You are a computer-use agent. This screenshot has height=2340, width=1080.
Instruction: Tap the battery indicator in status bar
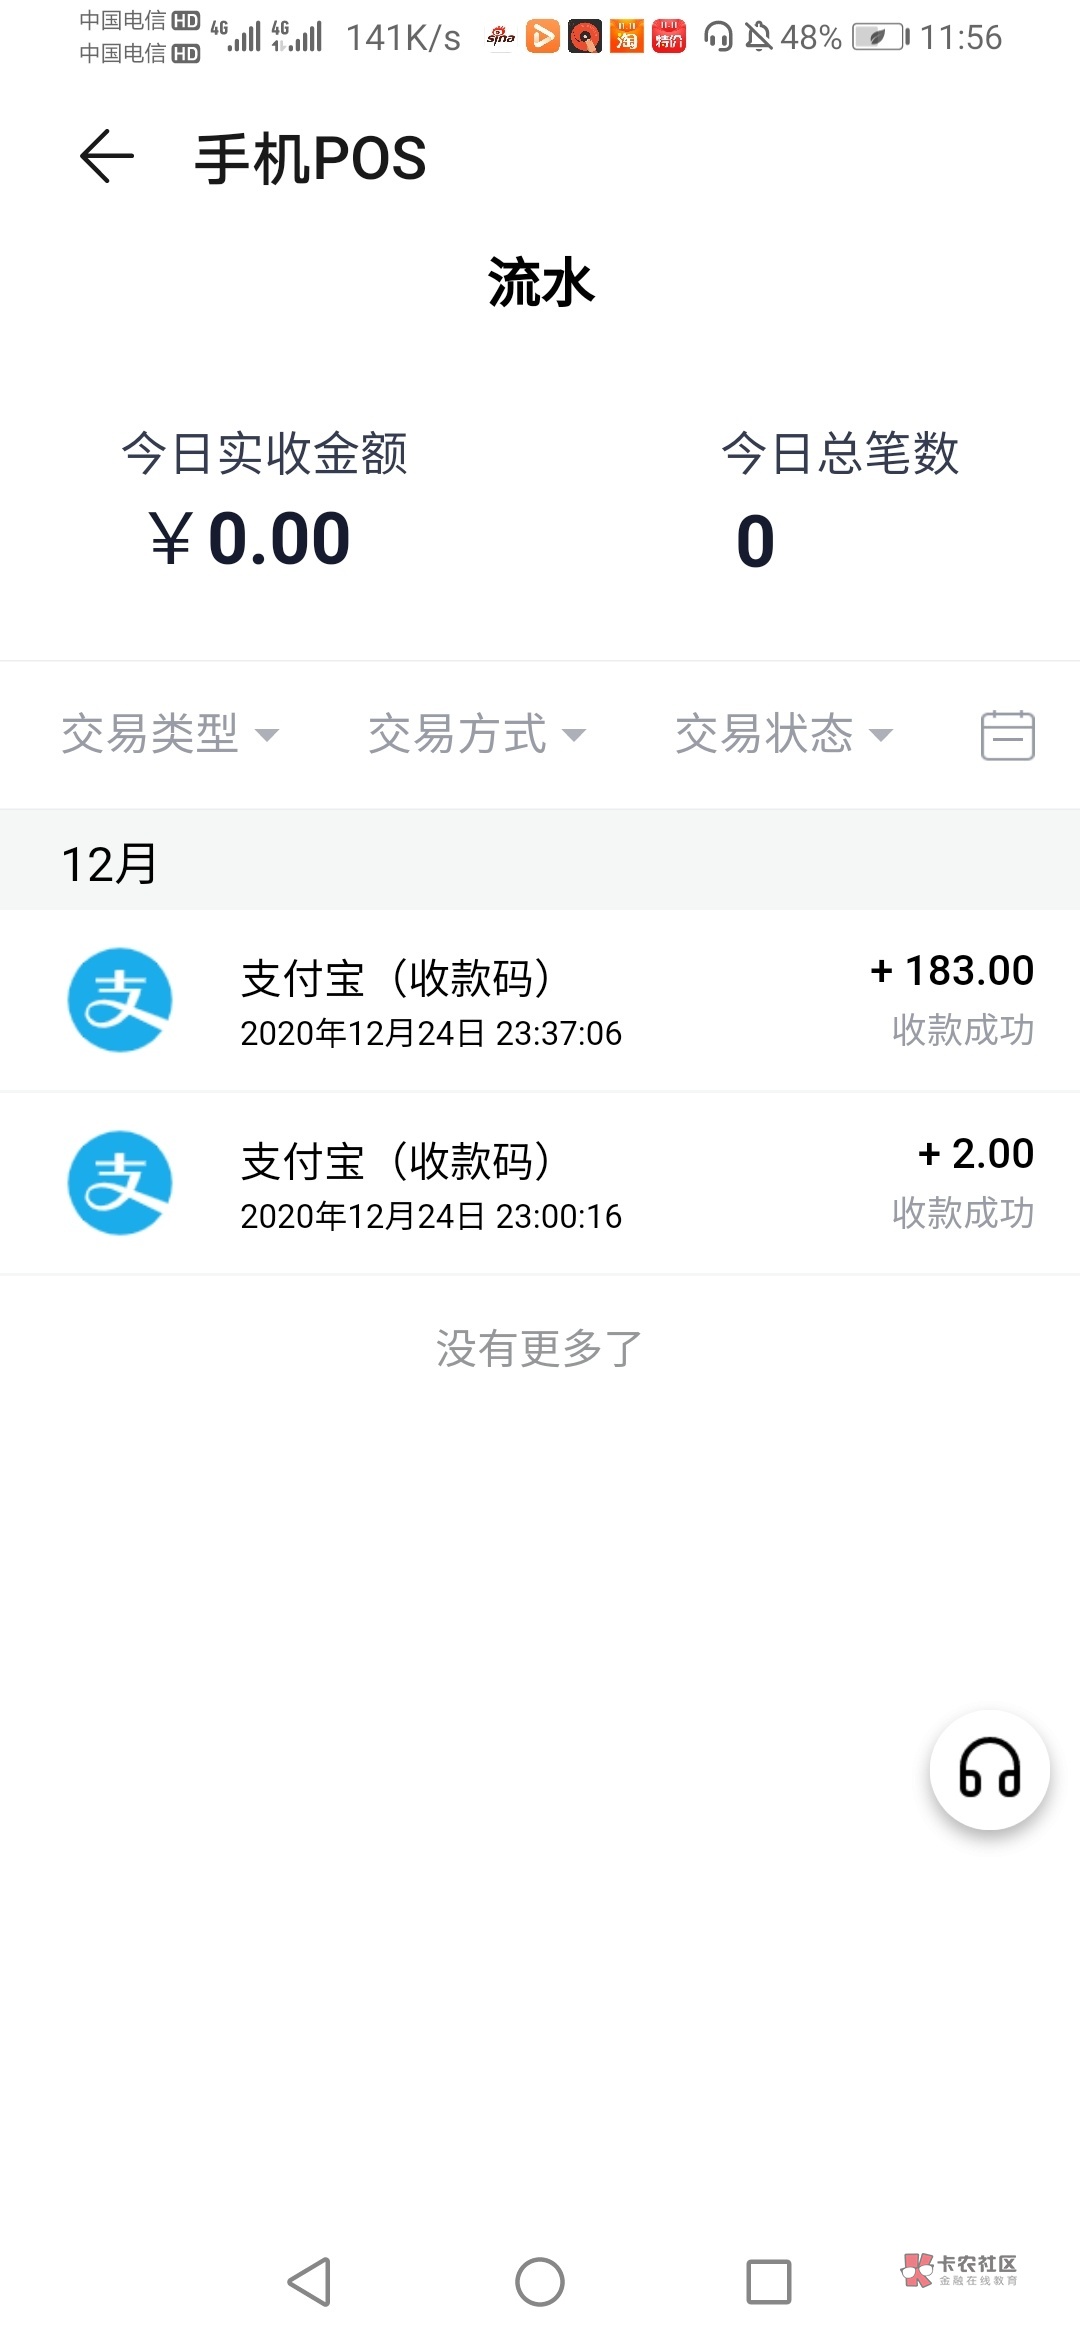(x=880, y=38)
